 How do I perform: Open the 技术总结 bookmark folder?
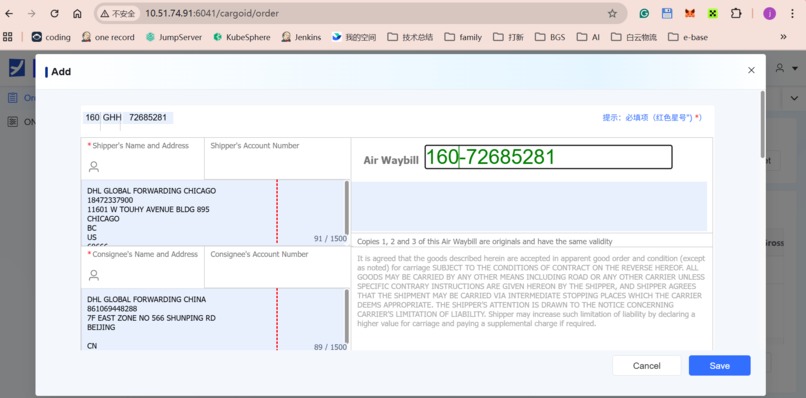point(410,37)
